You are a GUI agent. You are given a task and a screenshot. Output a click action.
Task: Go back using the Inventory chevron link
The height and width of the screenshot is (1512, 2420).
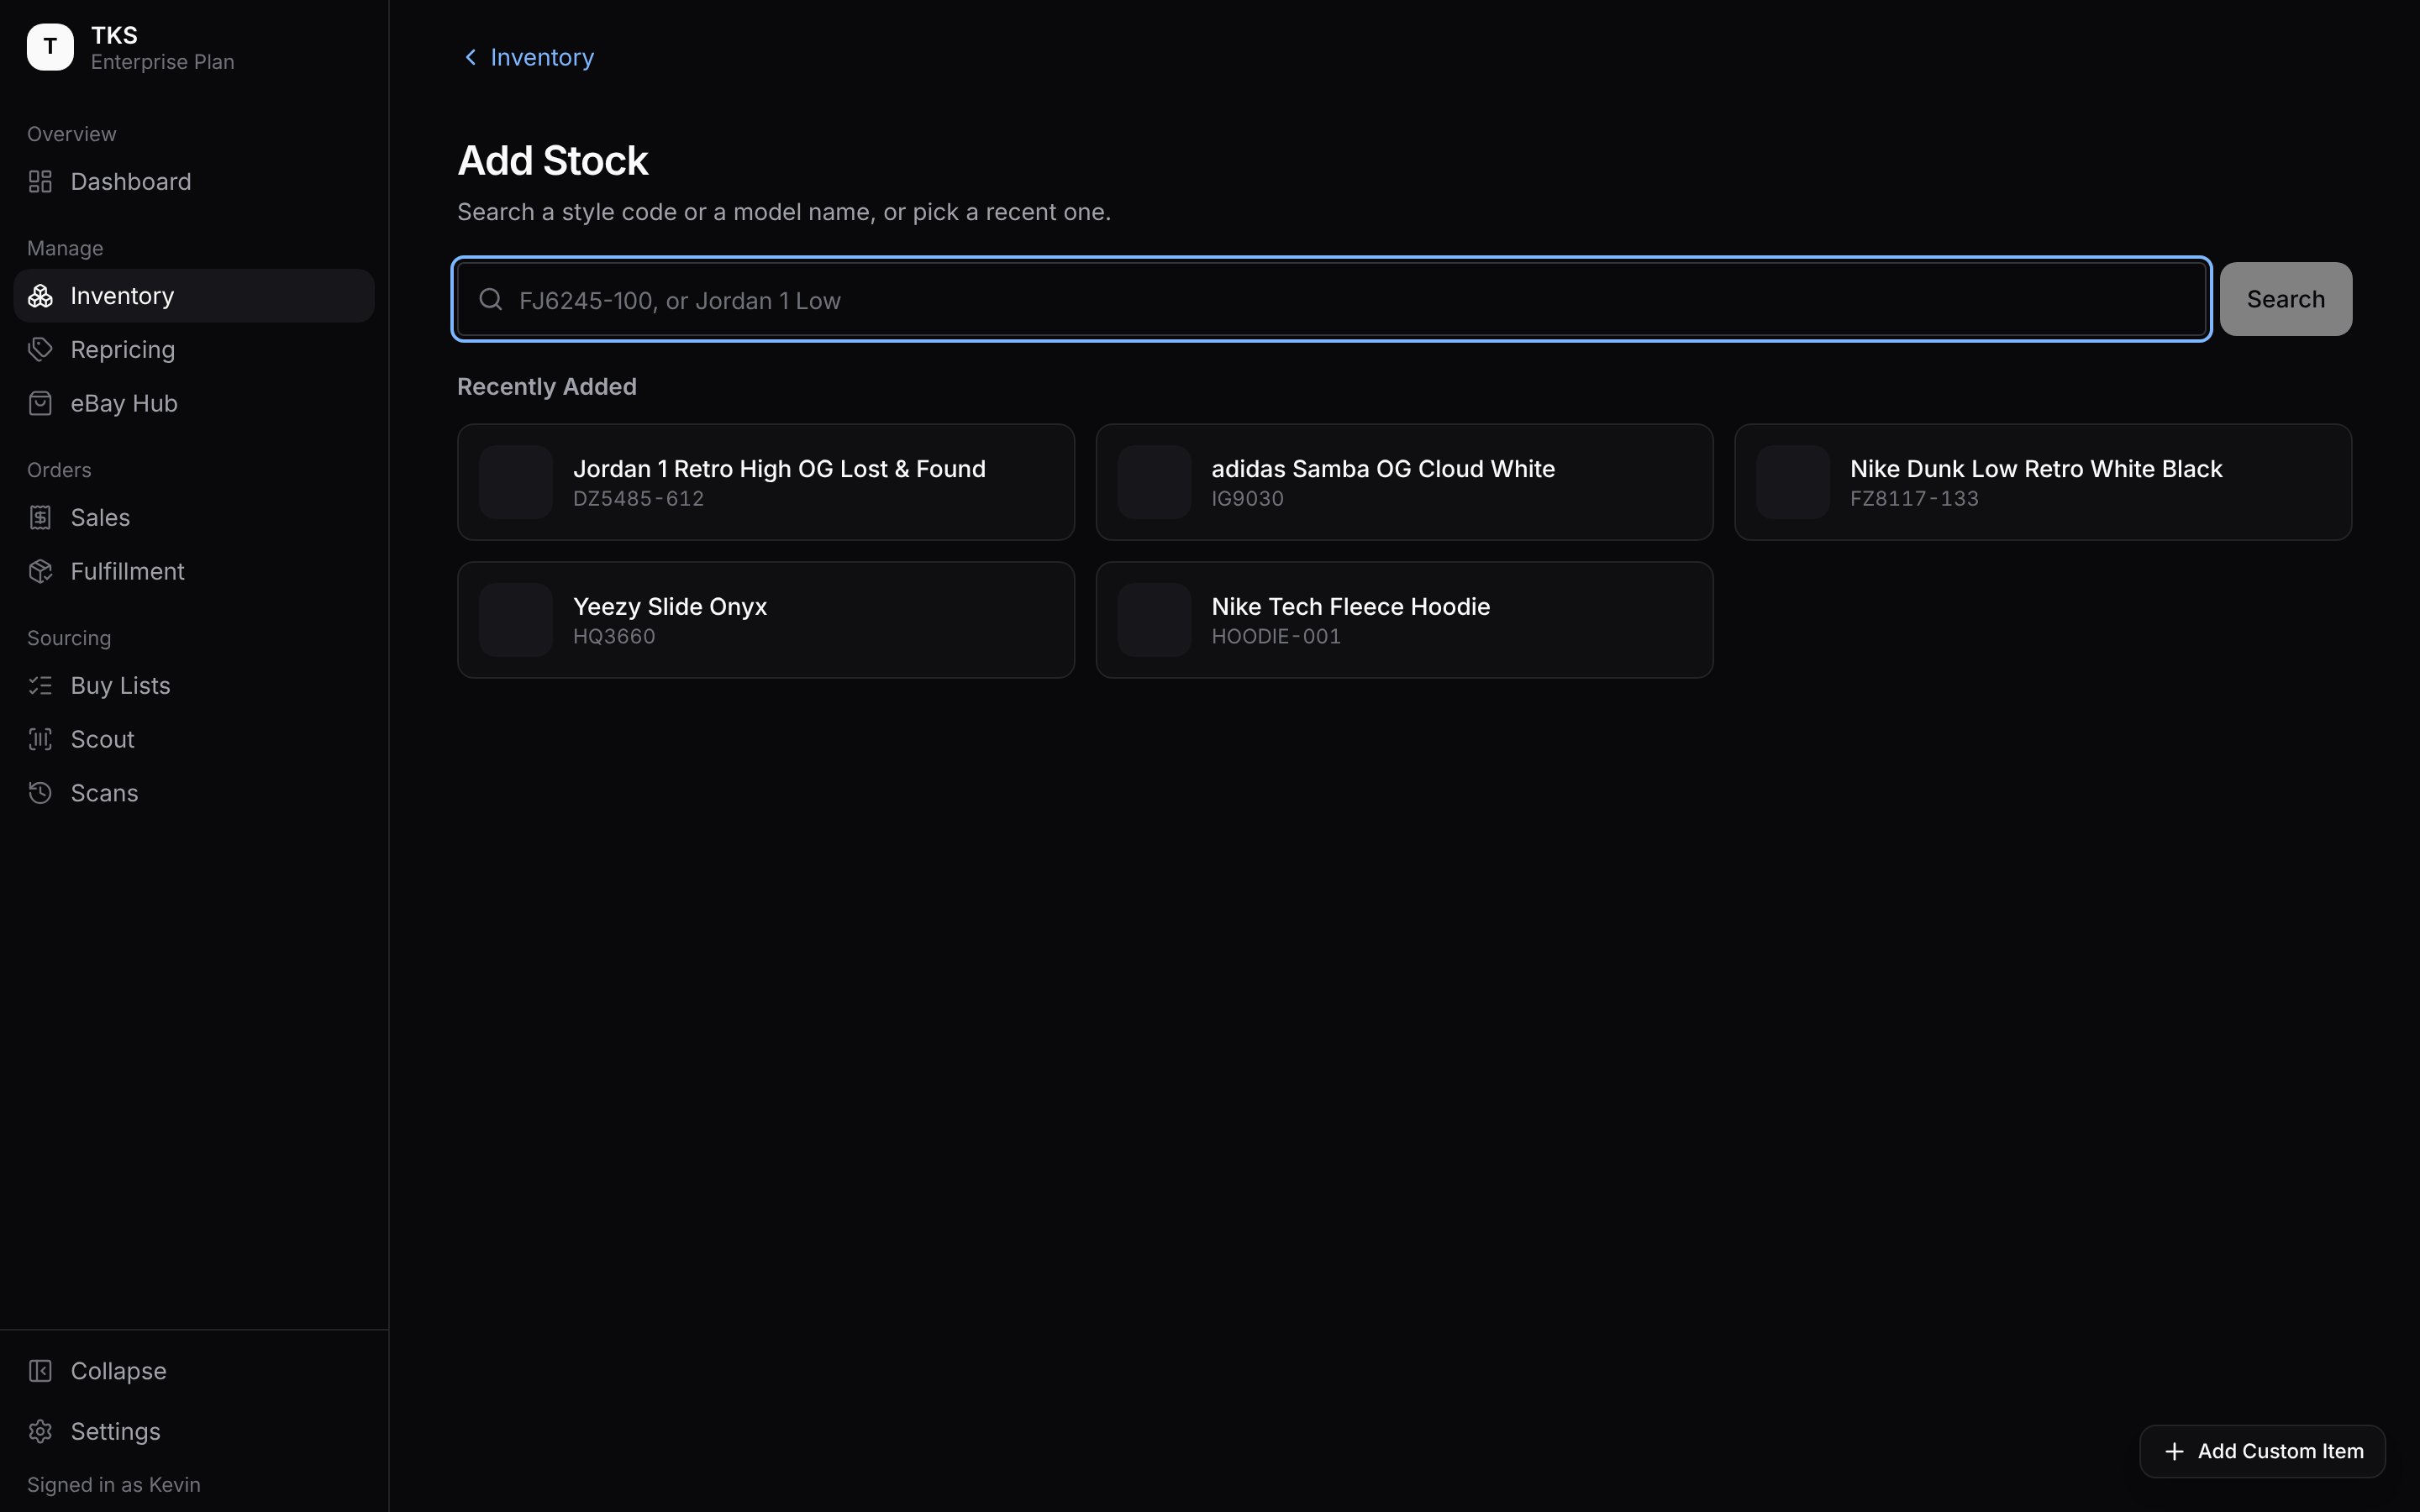(528, 57)
